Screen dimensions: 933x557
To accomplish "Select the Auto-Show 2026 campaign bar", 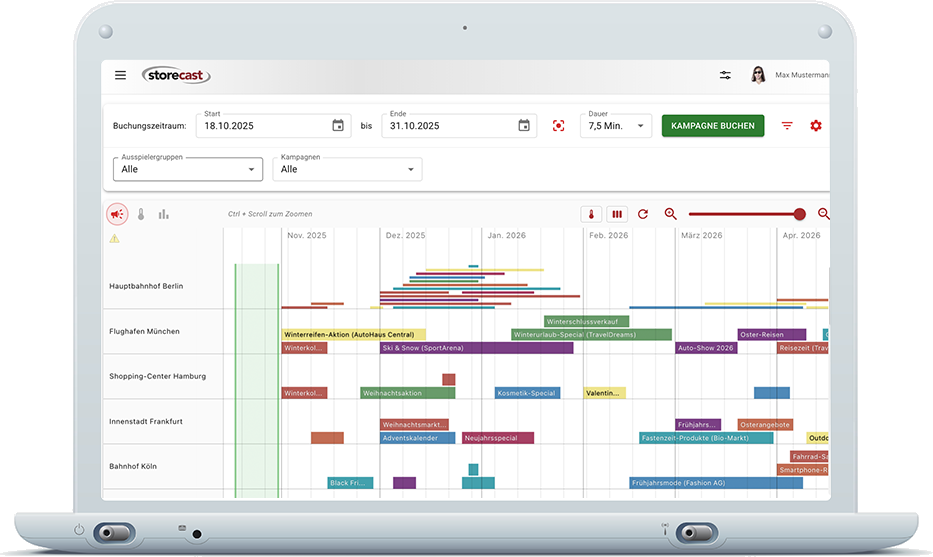I will tap(706, 348).
